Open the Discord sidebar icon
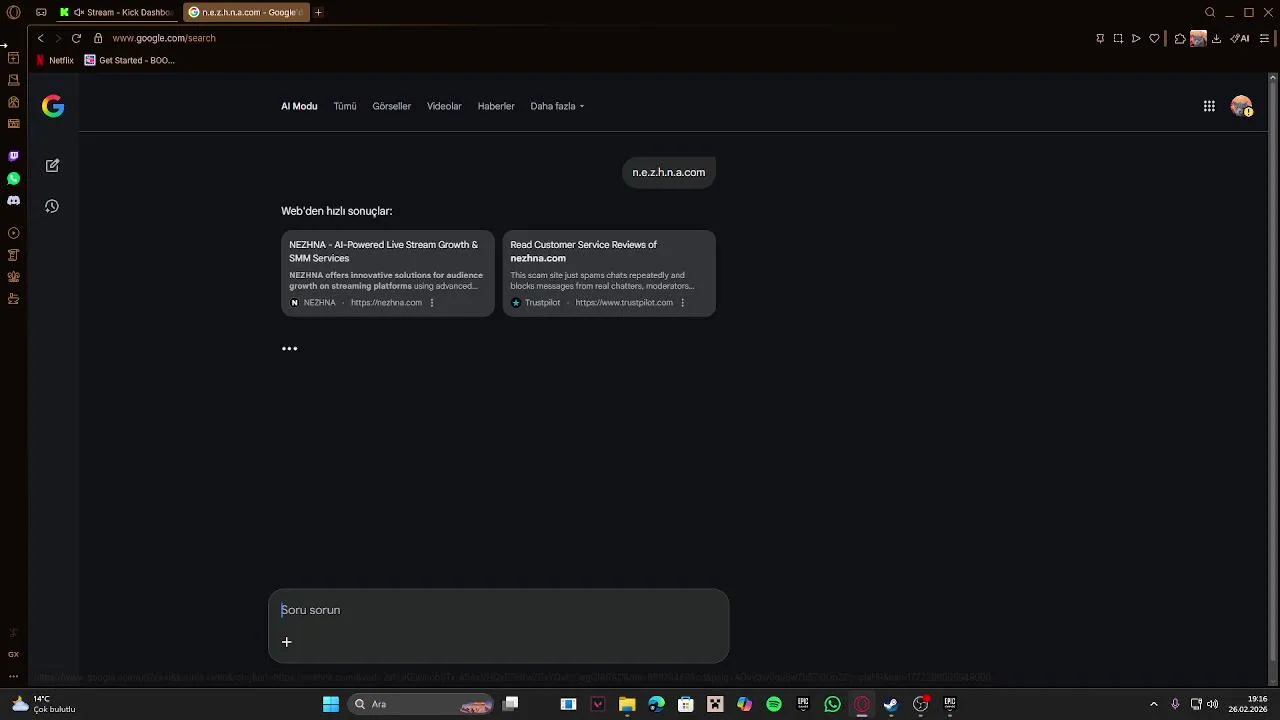This screenshot has height=720, width=1280. 14,201
